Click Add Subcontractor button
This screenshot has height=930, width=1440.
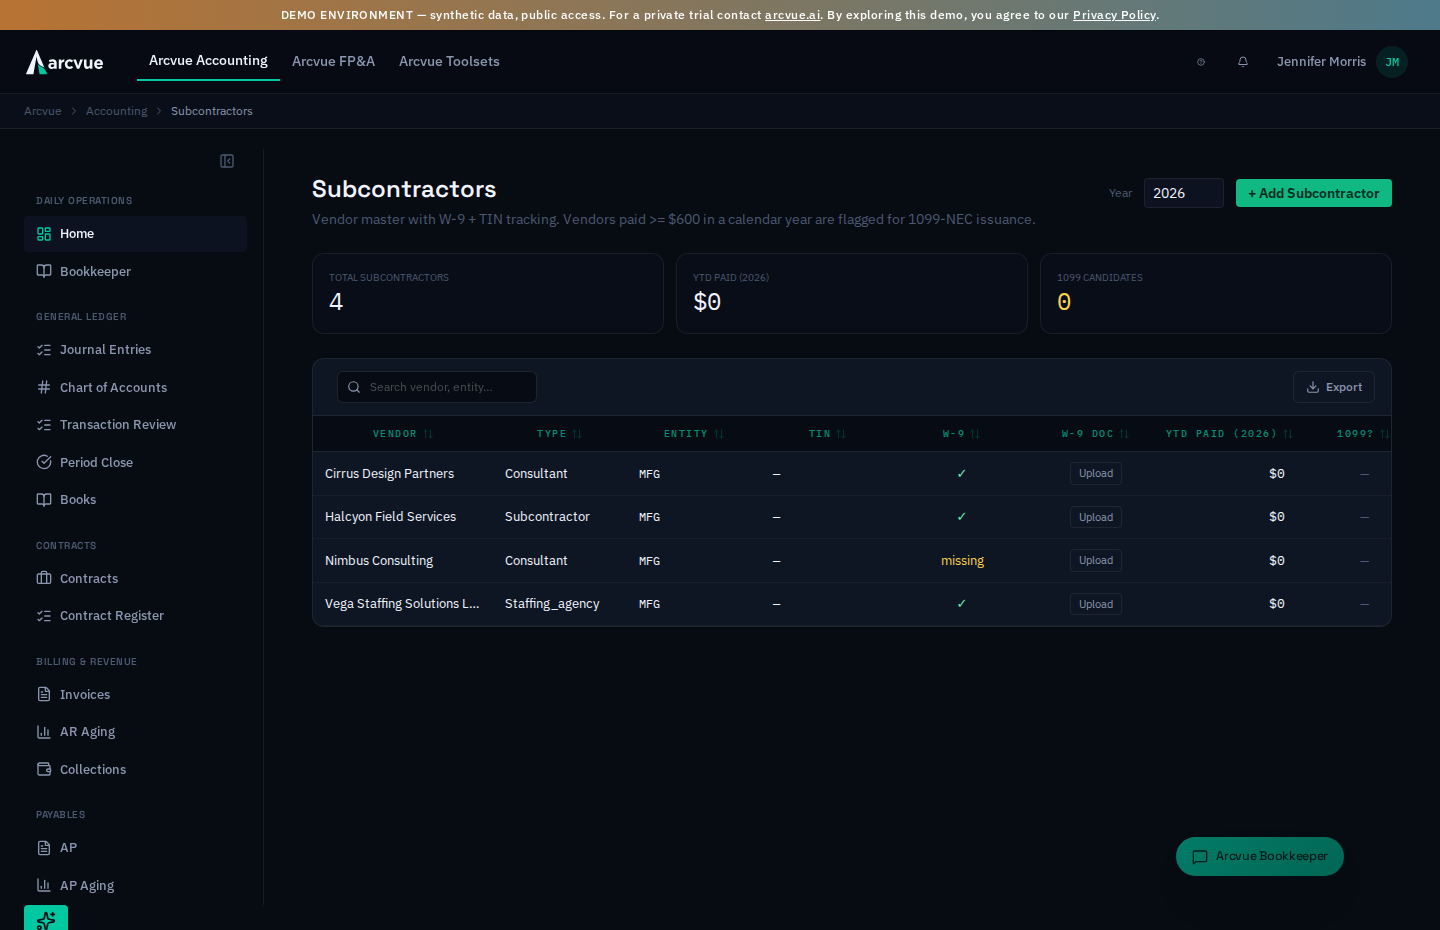(1314, 193)
